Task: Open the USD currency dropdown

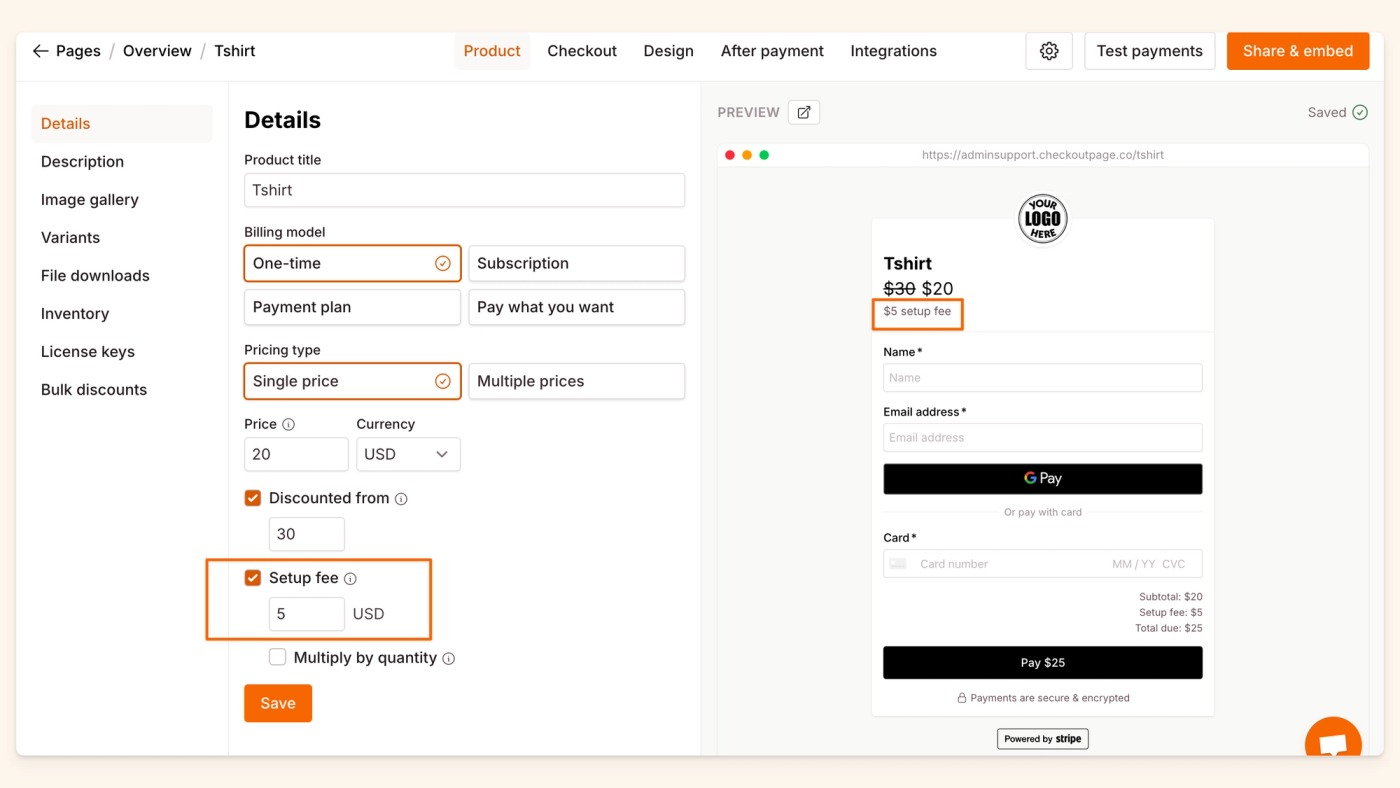Action: tap(408, 454)
